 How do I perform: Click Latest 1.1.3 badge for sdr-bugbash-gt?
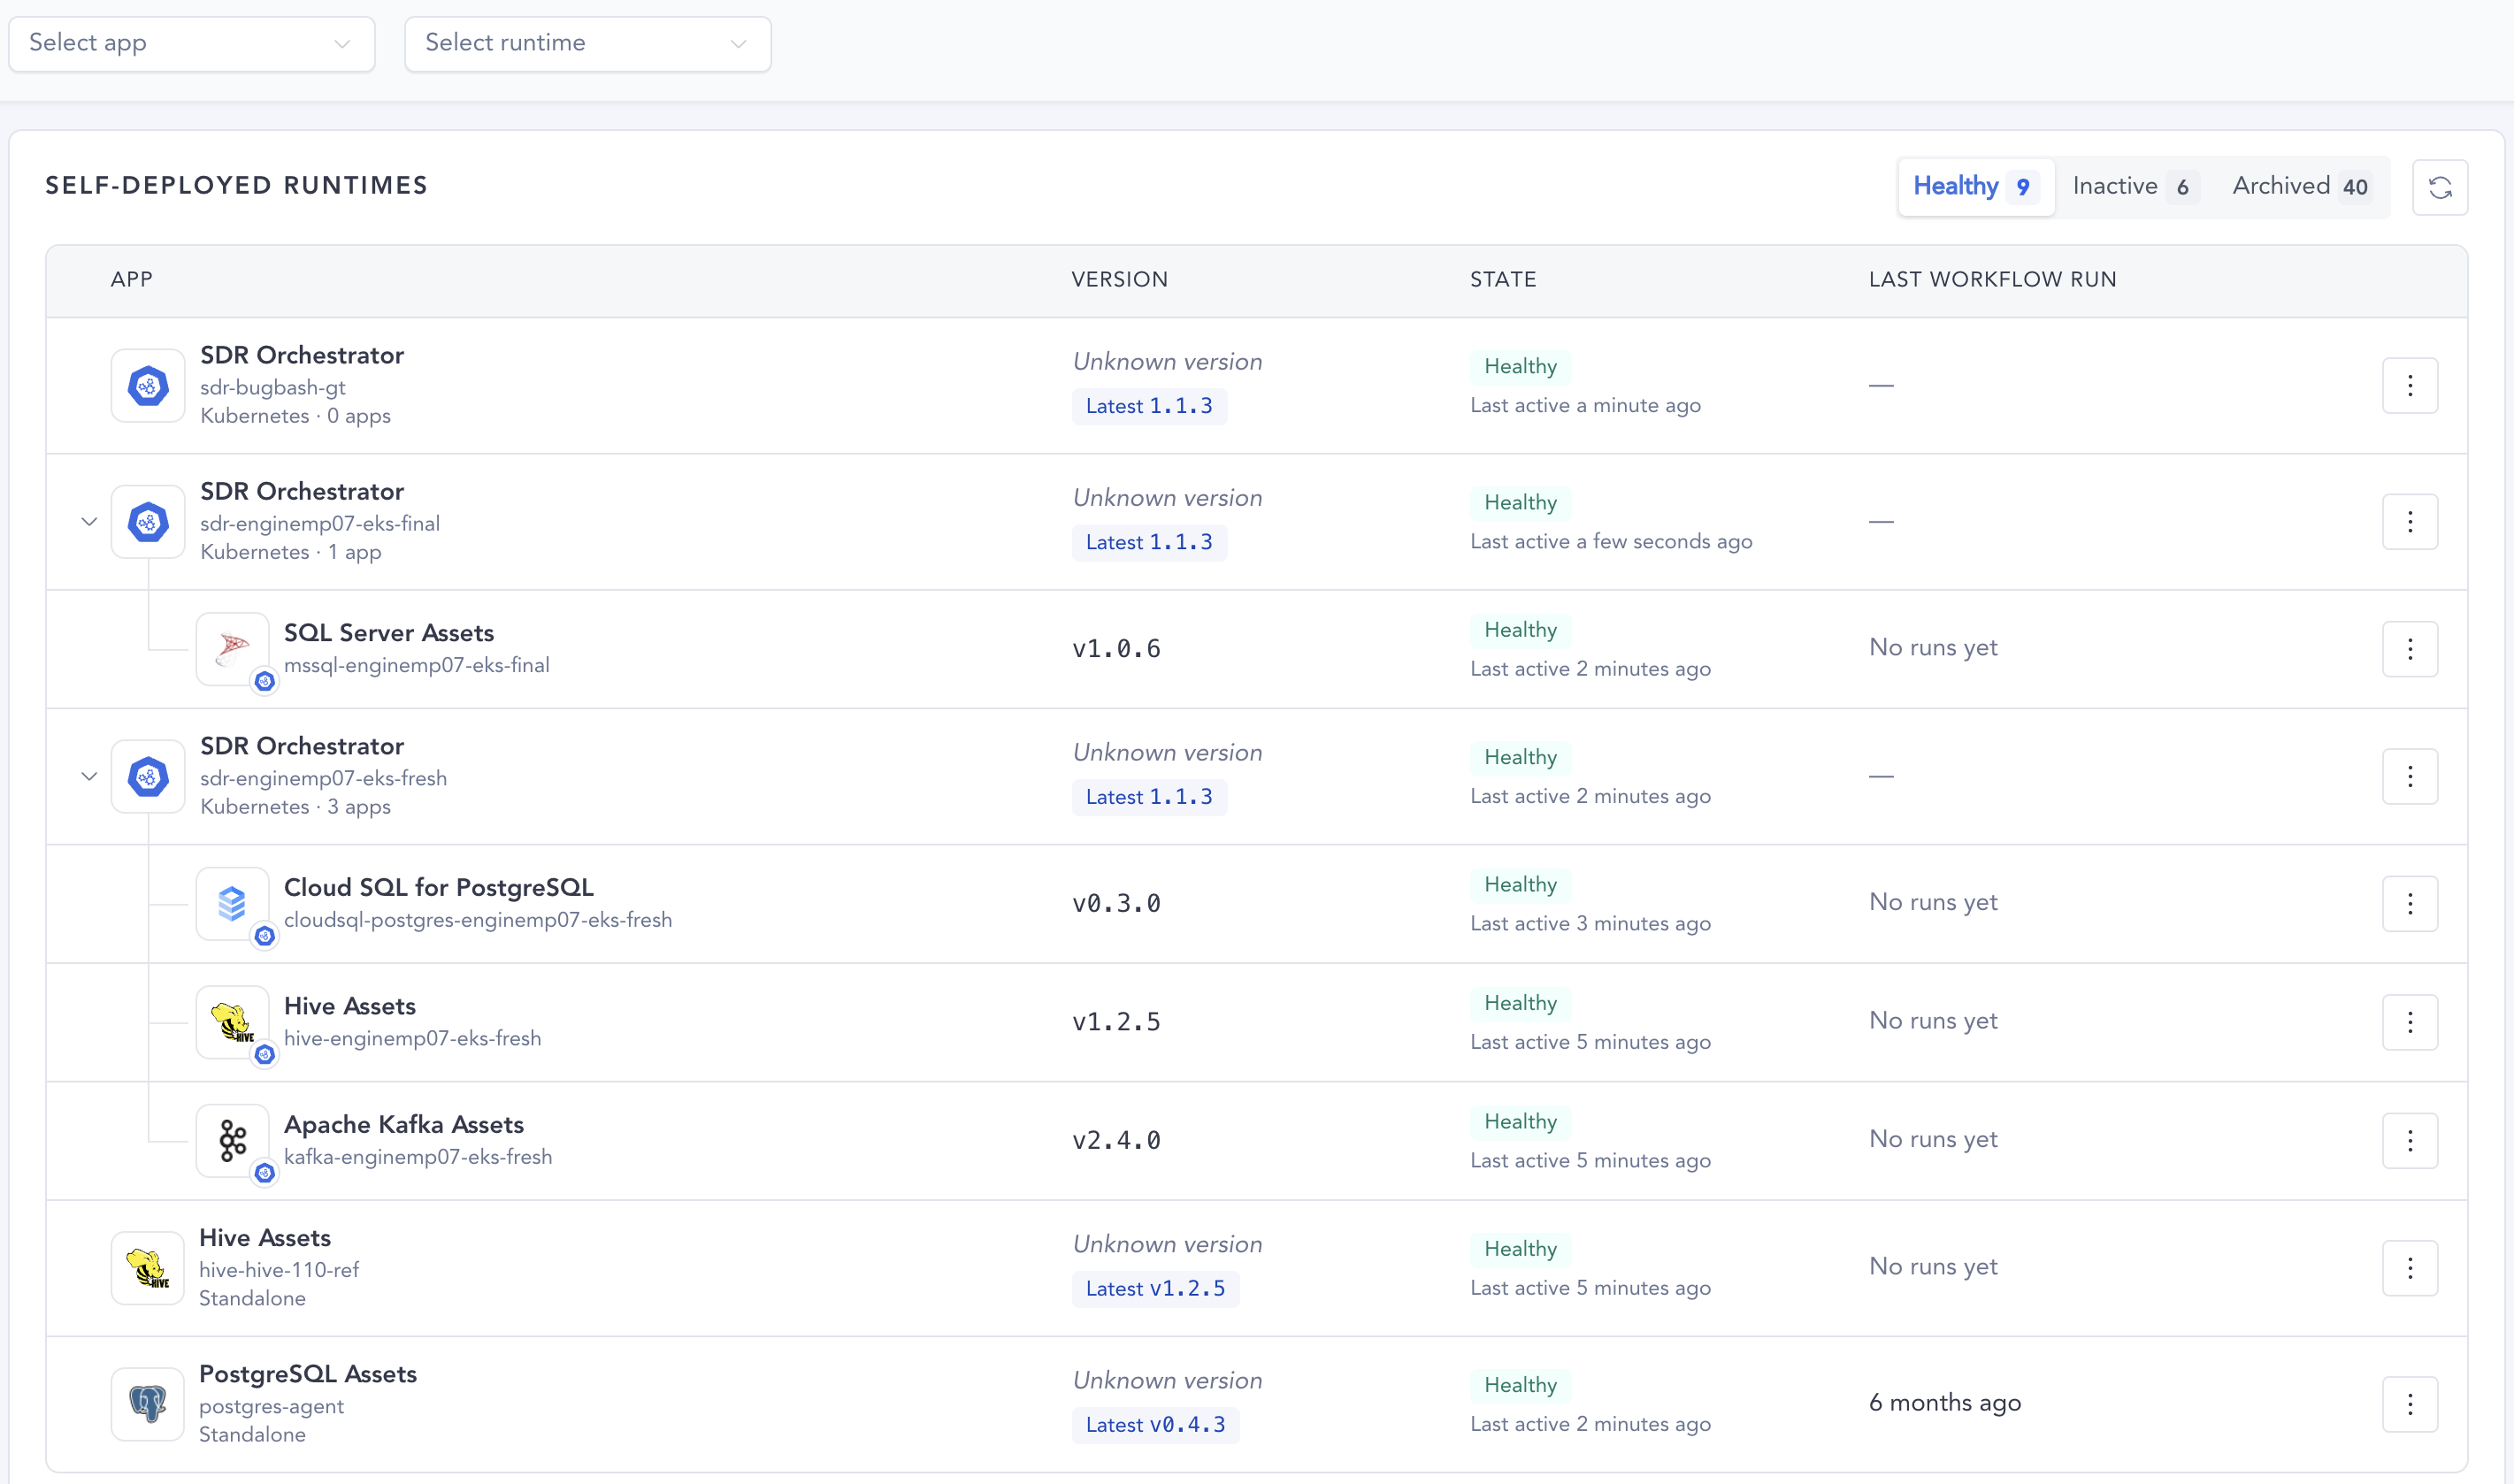(1149, 406)
